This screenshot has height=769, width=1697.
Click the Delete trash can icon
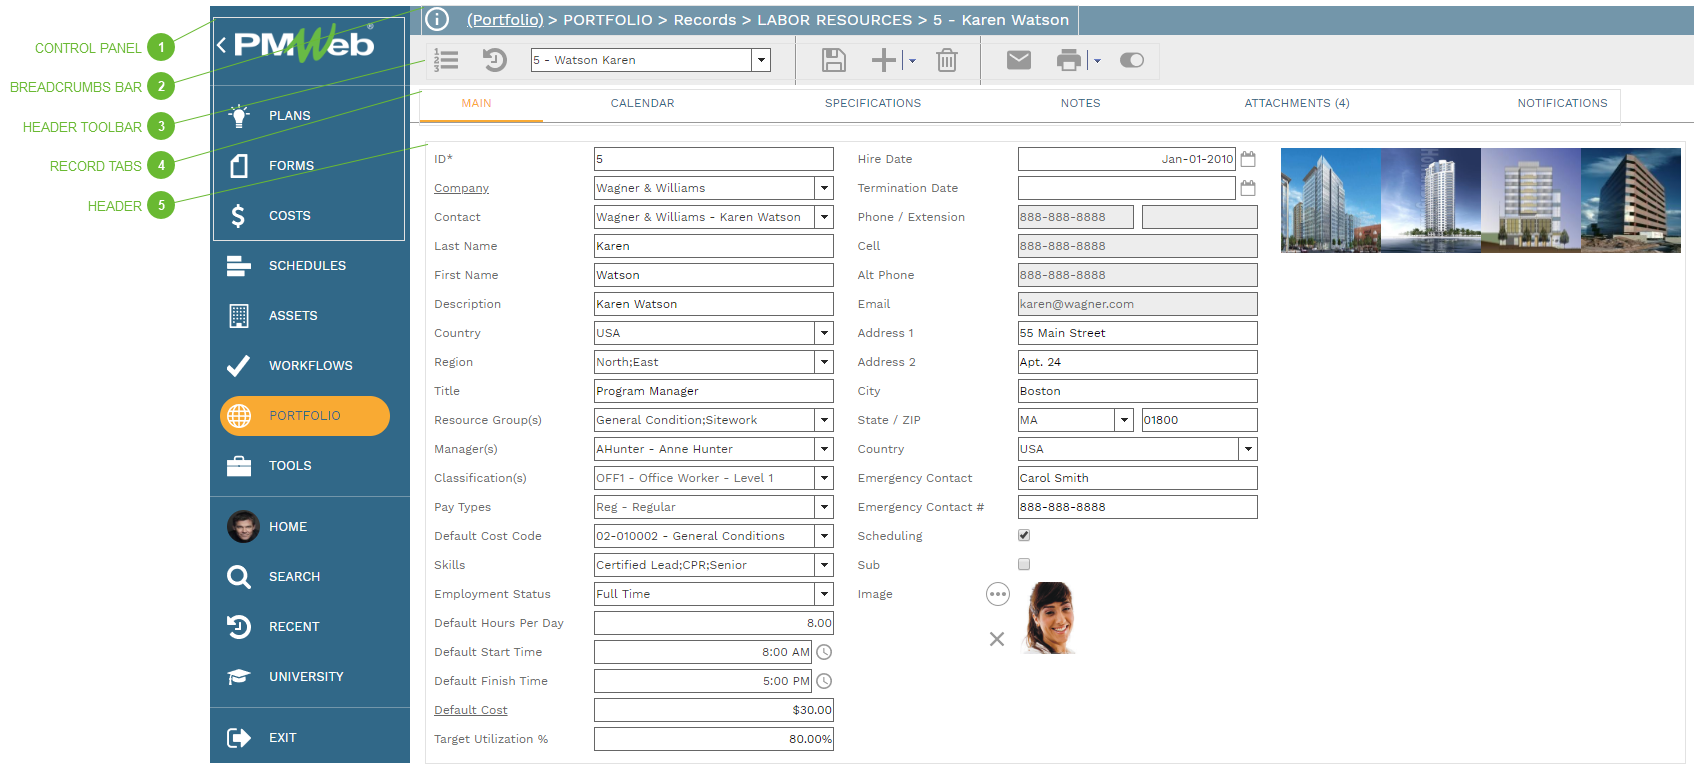(946, 61)
